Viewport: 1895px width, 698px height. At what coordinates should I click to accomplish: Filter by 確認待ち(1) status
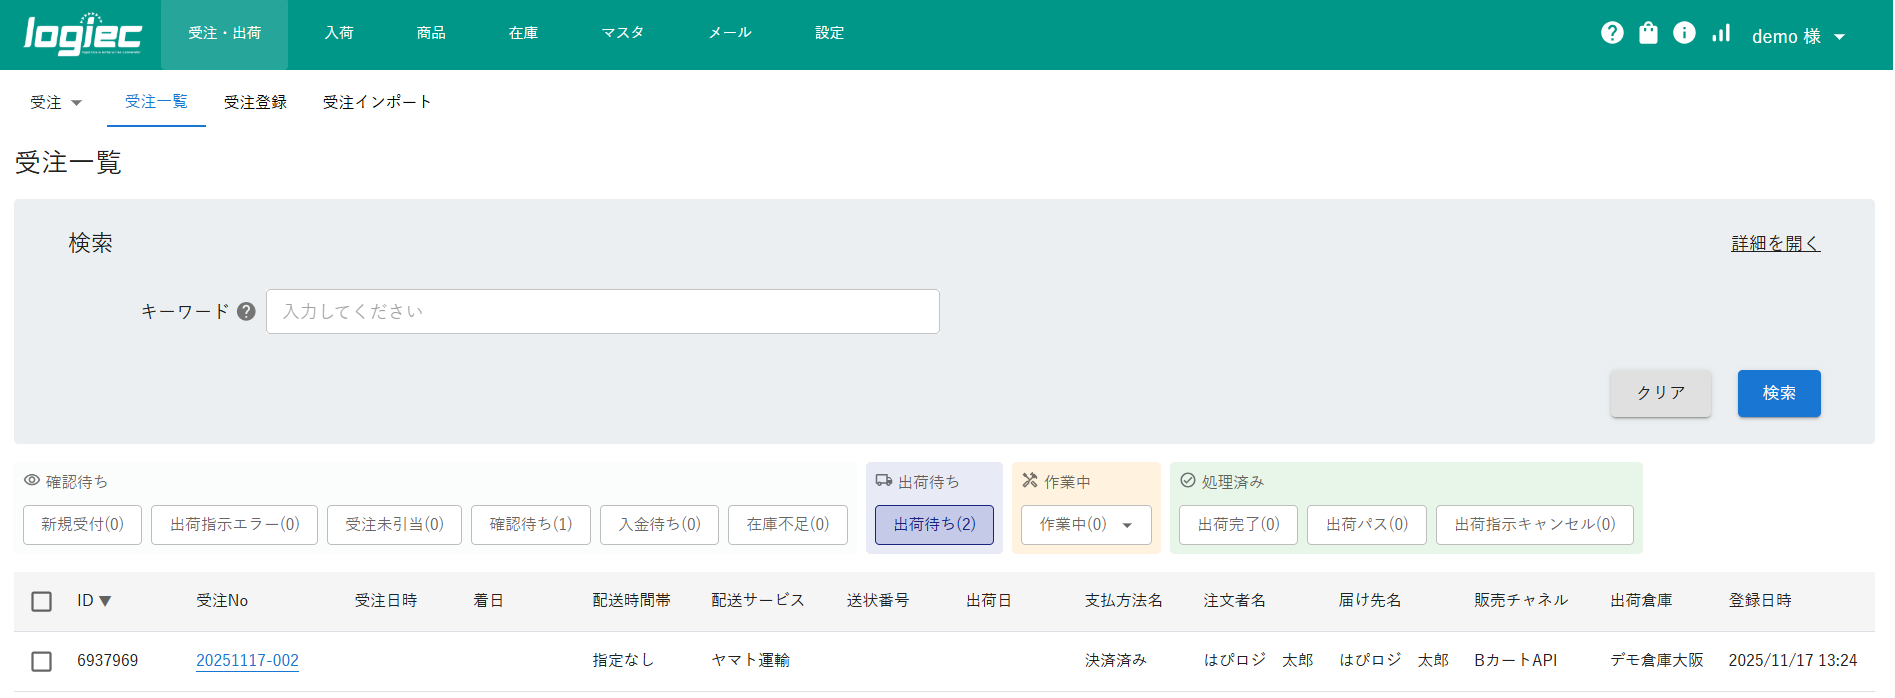tap(530, 525)
